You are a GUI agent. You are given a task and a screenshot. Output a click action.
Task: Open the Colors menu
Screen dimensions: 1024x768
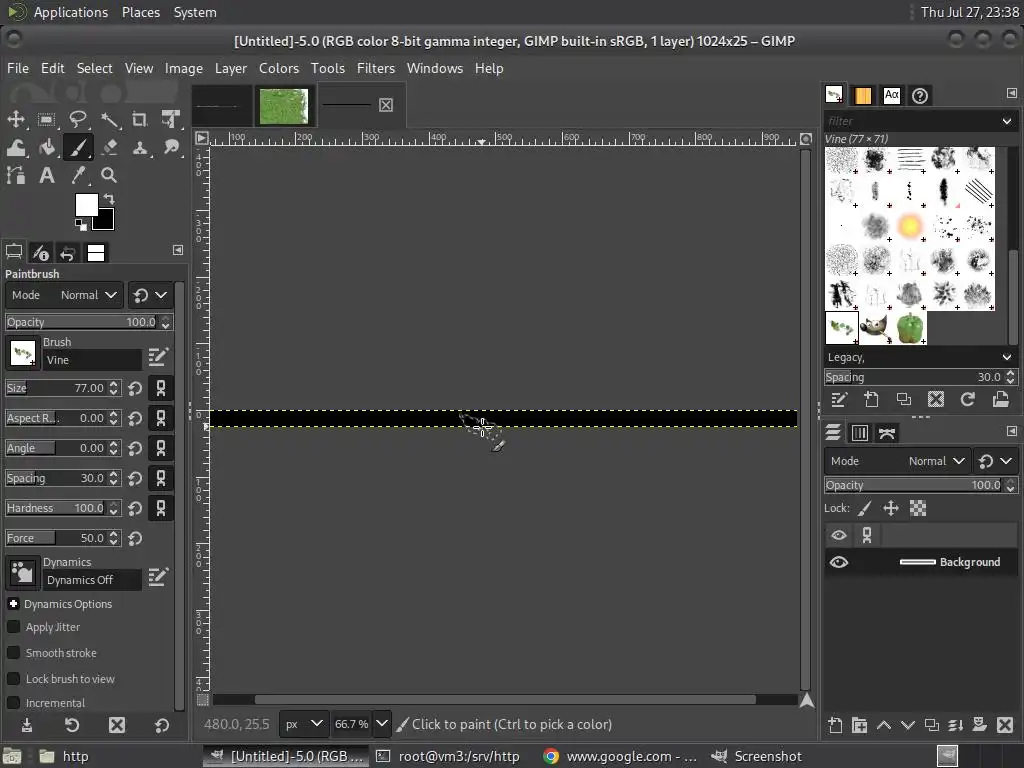(279, 68)
